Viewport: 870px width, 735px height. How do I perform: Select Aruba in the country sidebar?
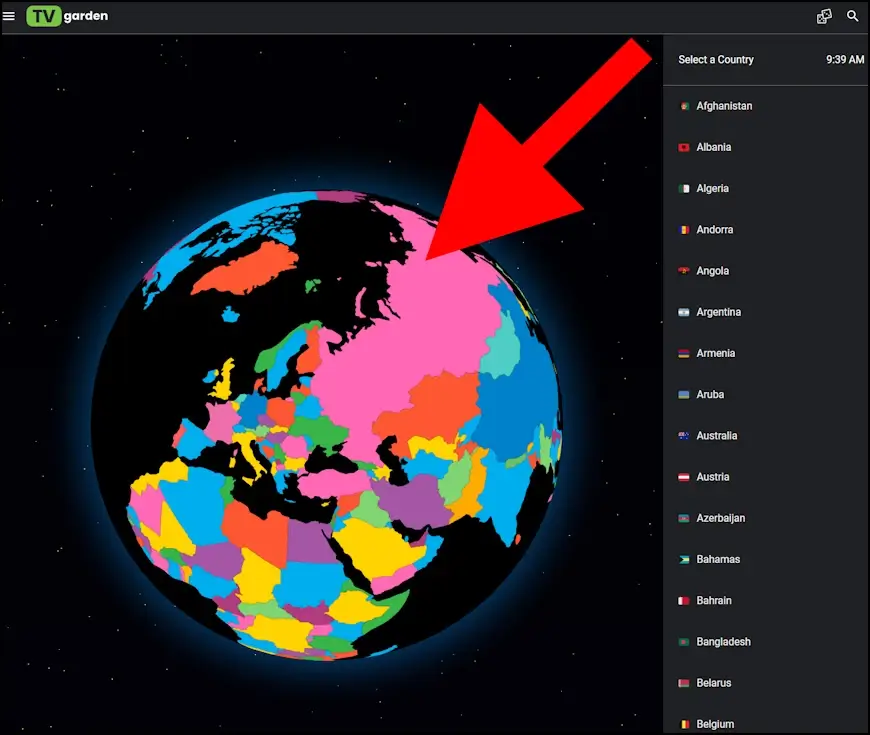[710, 394]
